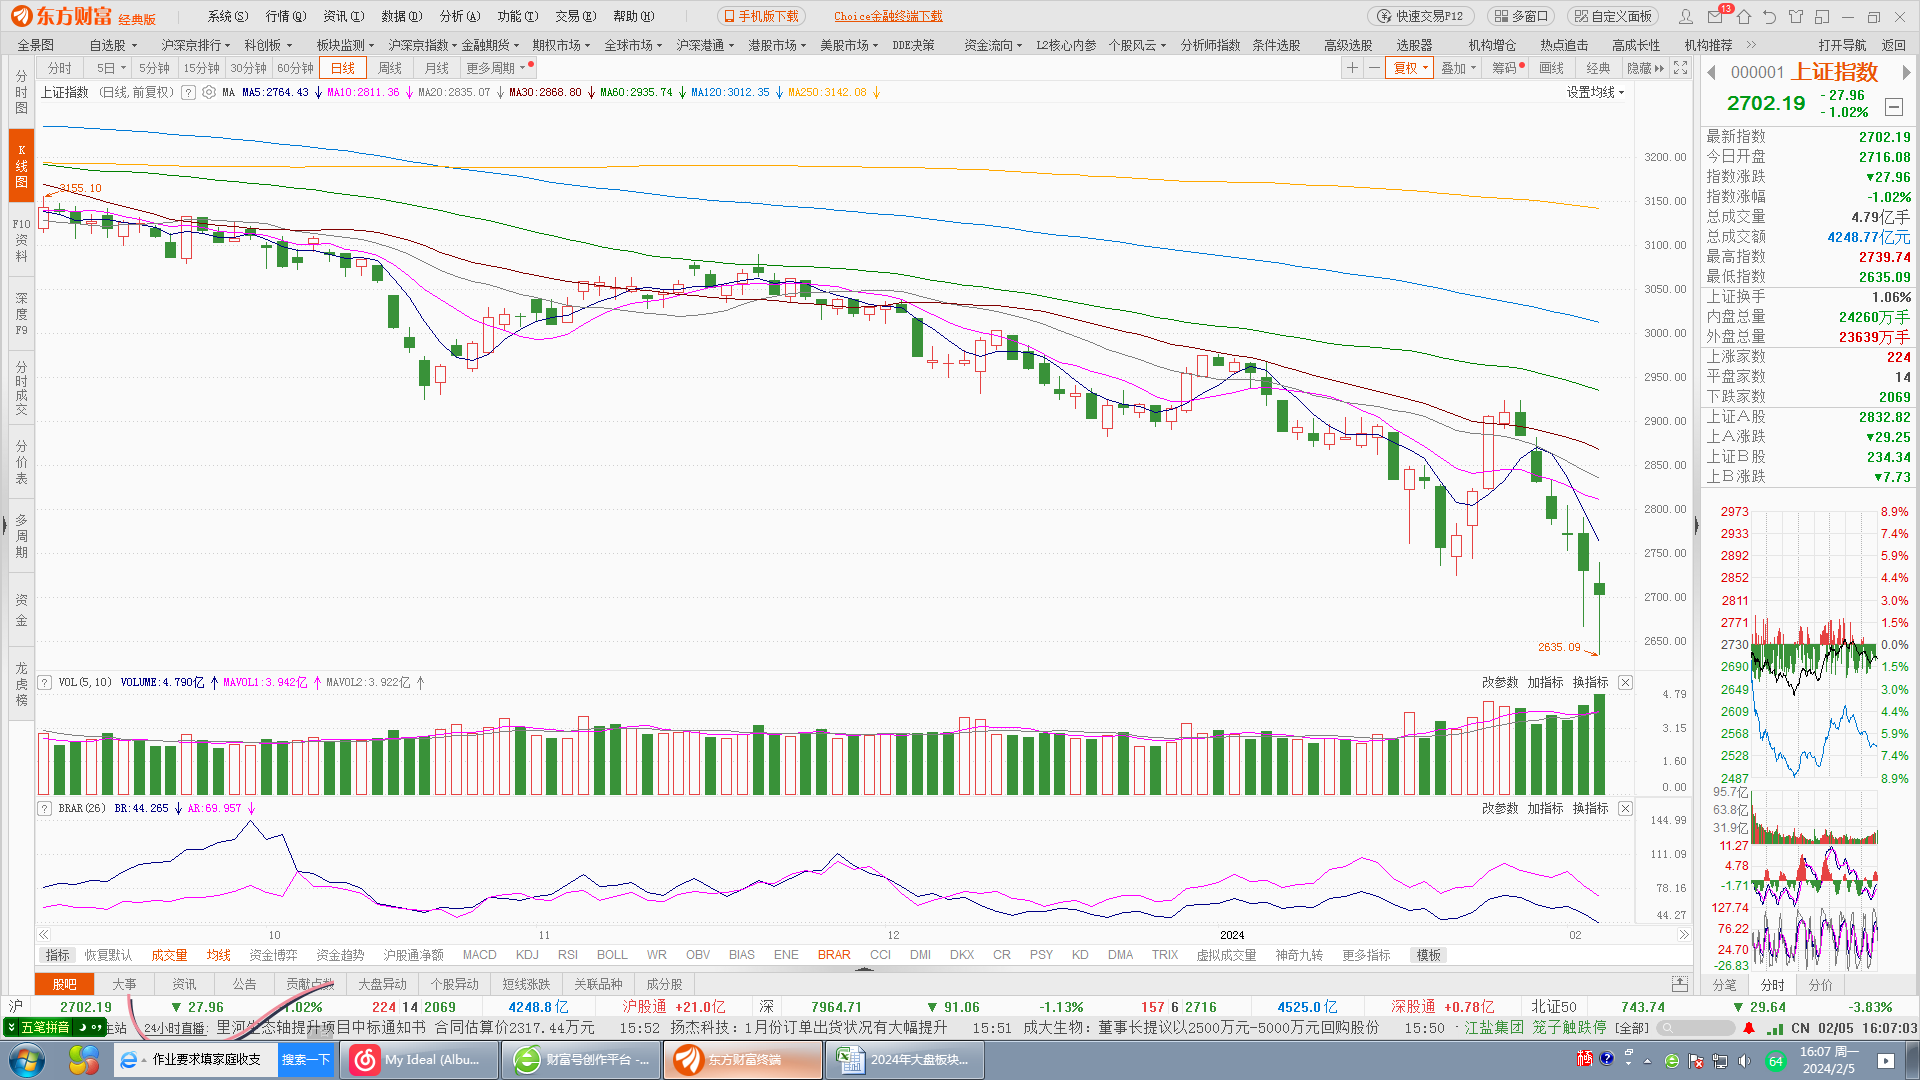The image size is (1920, 1080).
Task: Switch to the 月线 monthly tab
Action: [x=437, y=68]
